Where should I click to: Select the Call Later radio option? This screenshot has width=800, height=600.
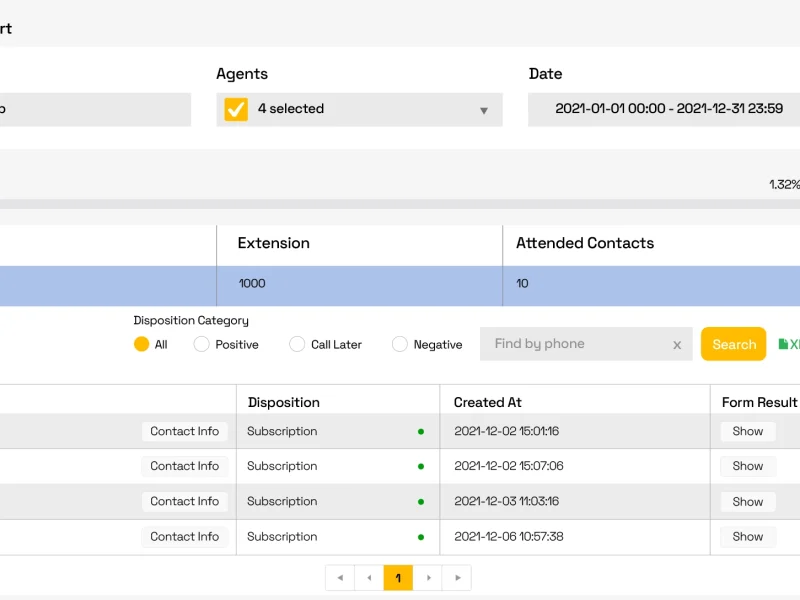coord(297,344)
